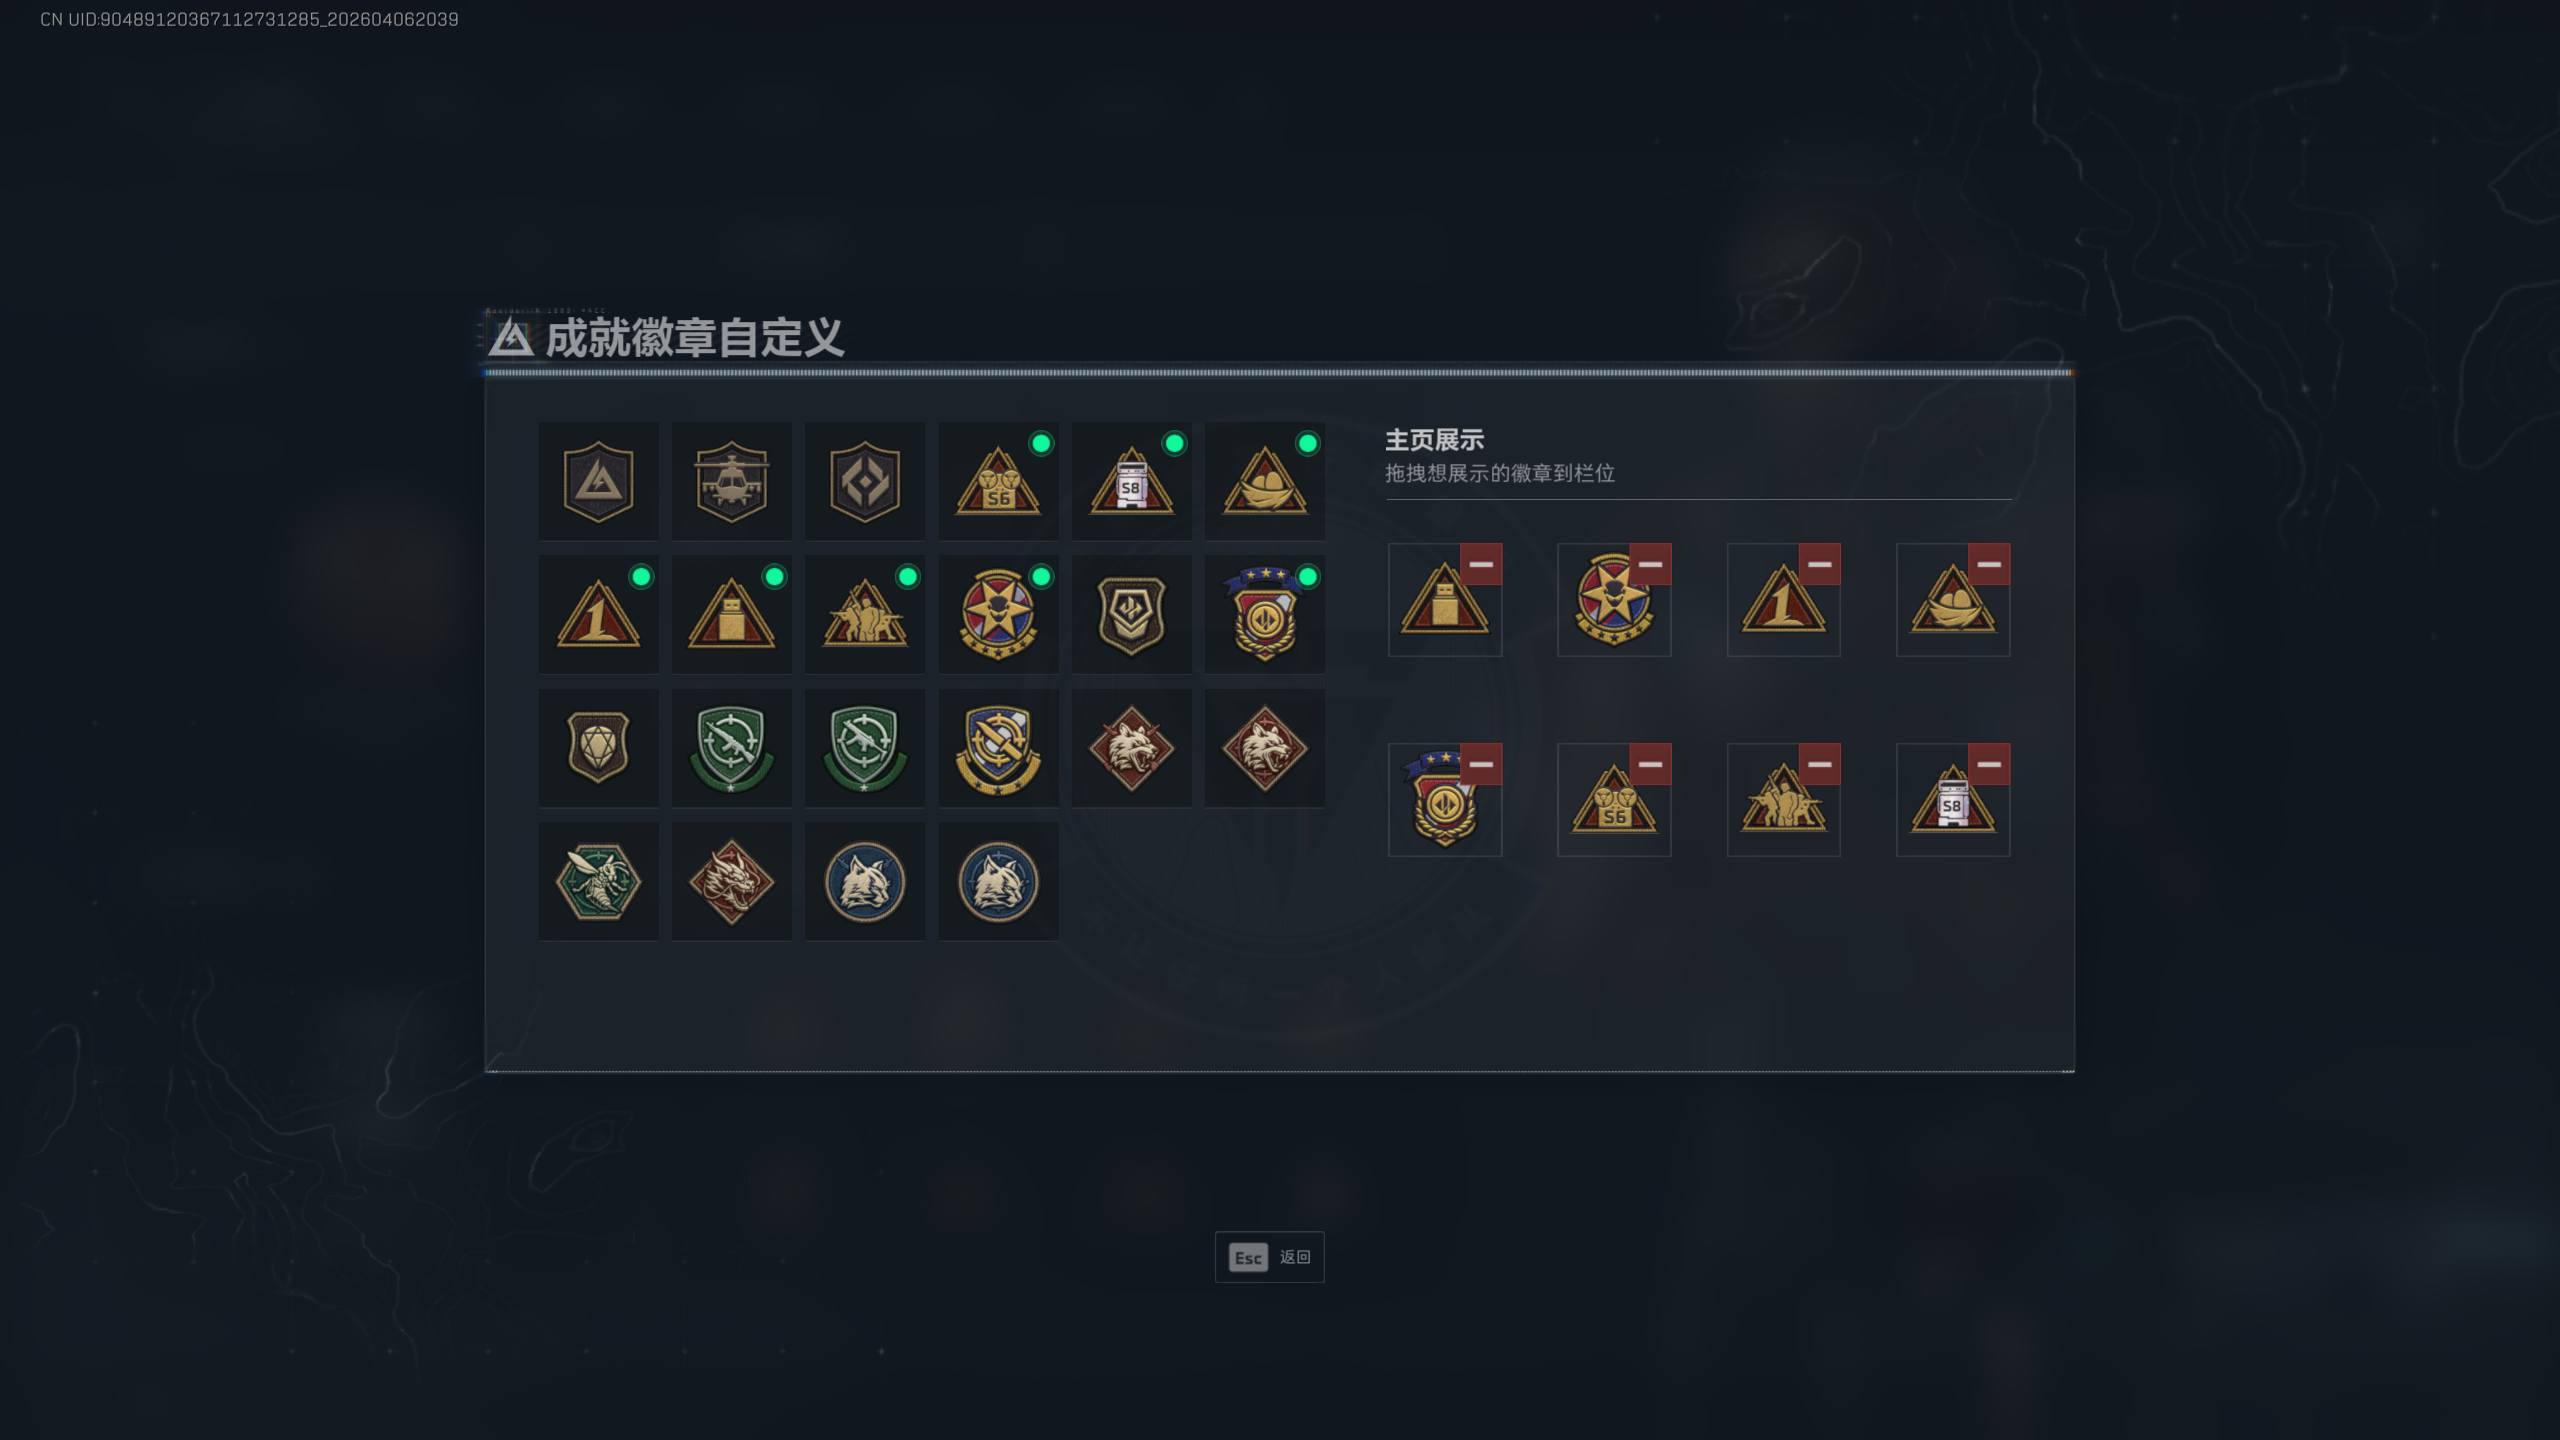The height and width of the screenshot is (1440, 2560).
Task: Click the soldiers badge displayed in the bottom row
Action: tap(1783, 800)
